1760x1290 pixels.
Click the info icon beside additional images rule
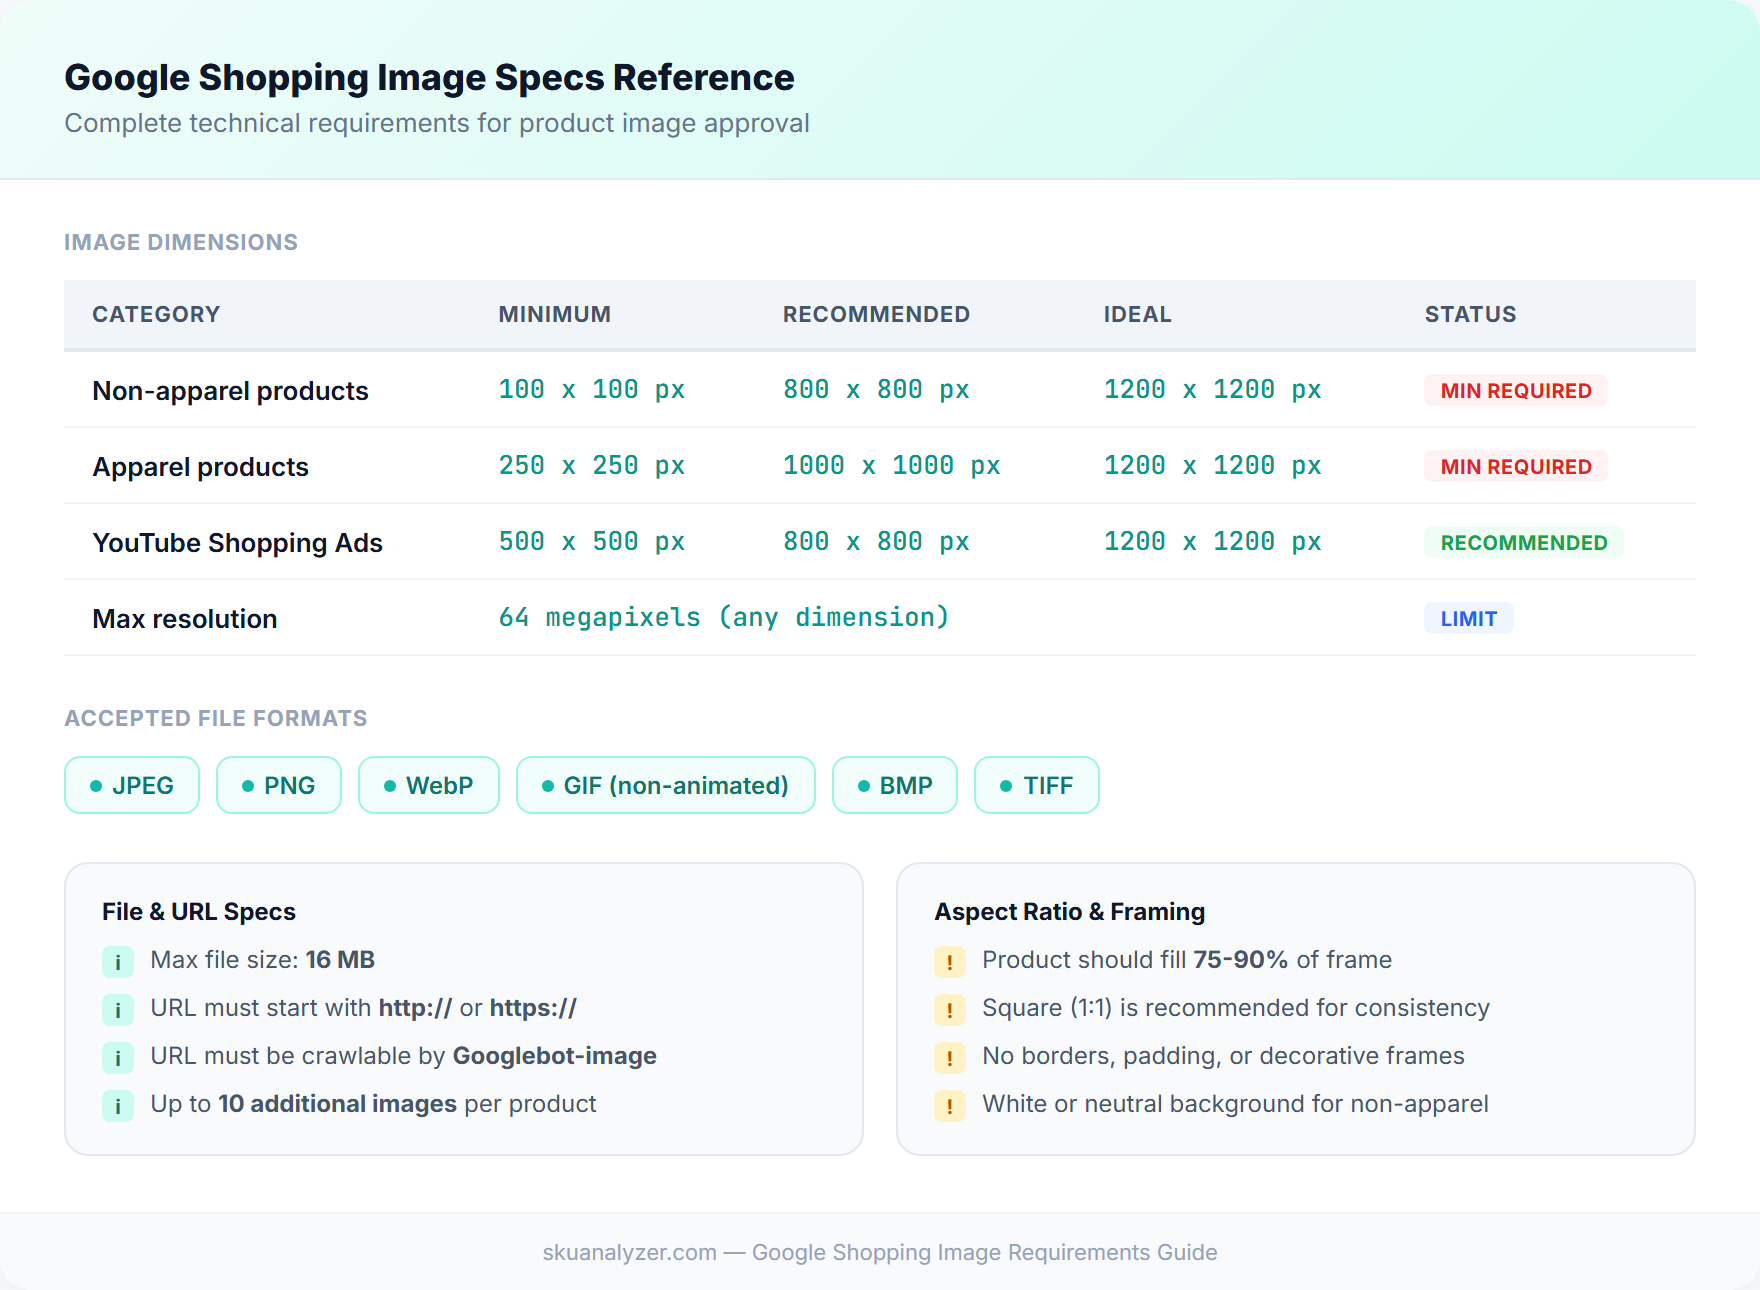click(118, 1105)
